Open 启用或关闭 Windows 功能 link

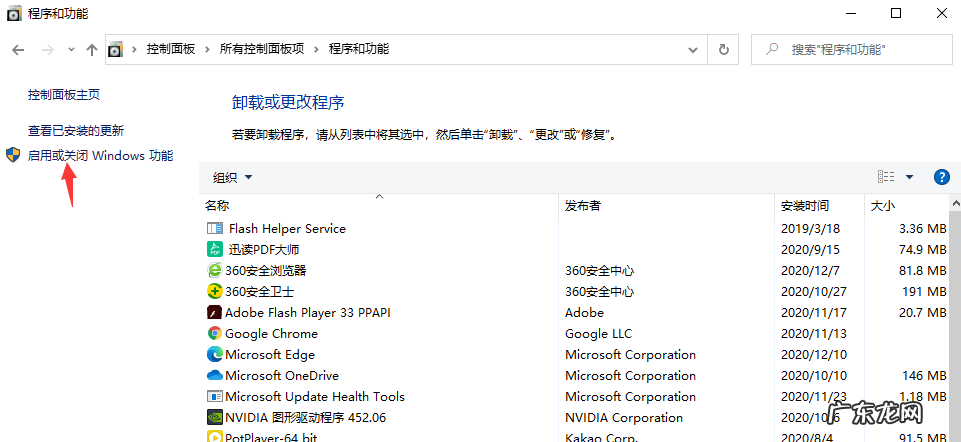101,156
